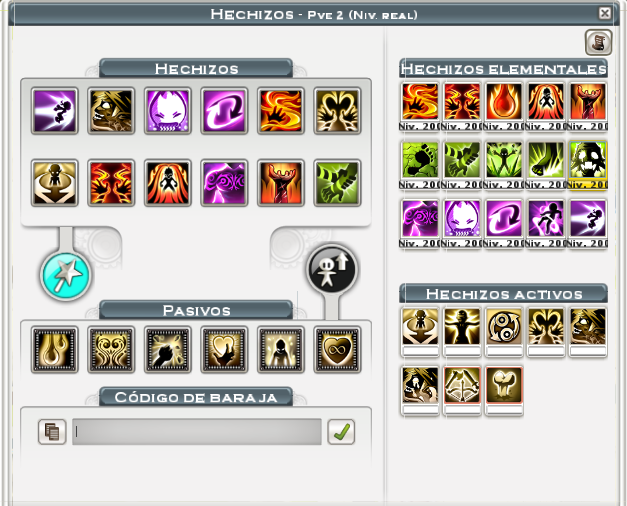Viewport: 627px width, 506px height.
Task: Click the black character level-up circular button
Action: click(x=332, y=269)
